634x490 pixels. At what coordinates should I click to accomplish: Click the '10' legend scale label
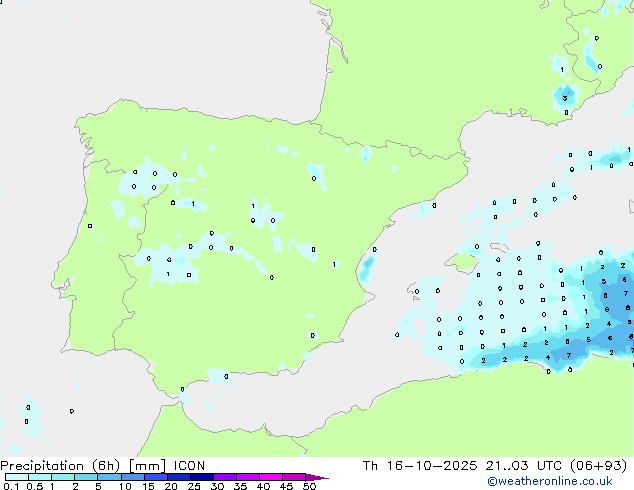tap(125, 486)
